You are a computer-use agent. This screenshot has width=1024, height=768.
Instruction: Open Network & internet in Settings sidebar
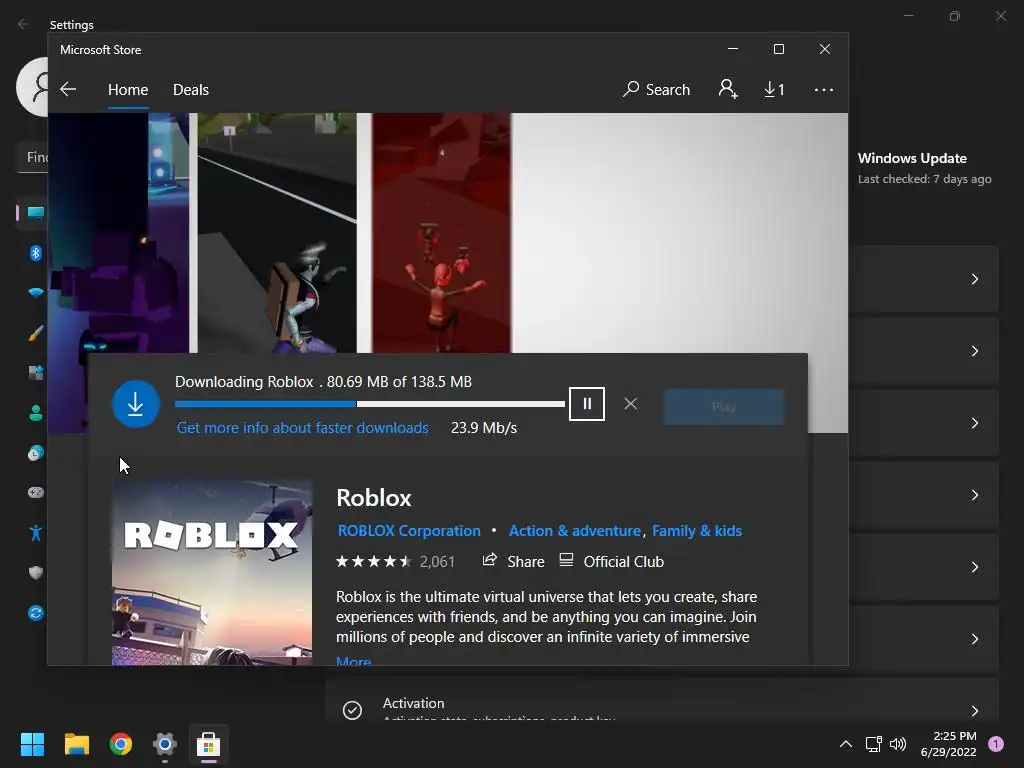(36, 293)
